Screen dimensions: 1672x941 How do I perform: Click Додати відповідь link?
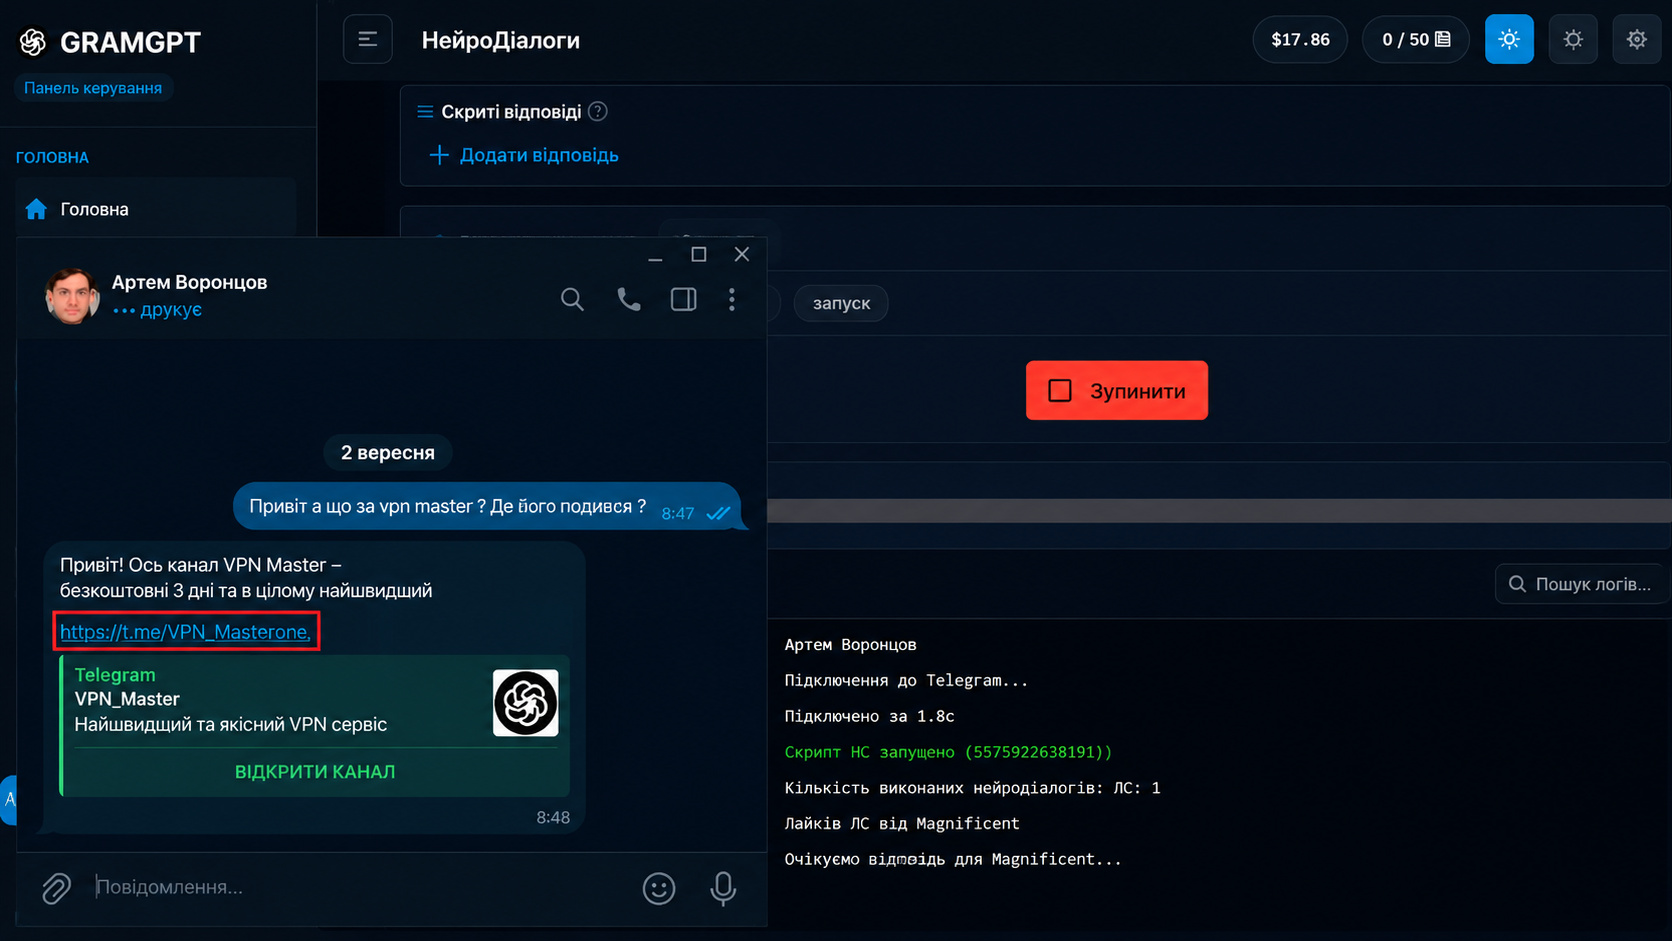click(x=538, y=155)
